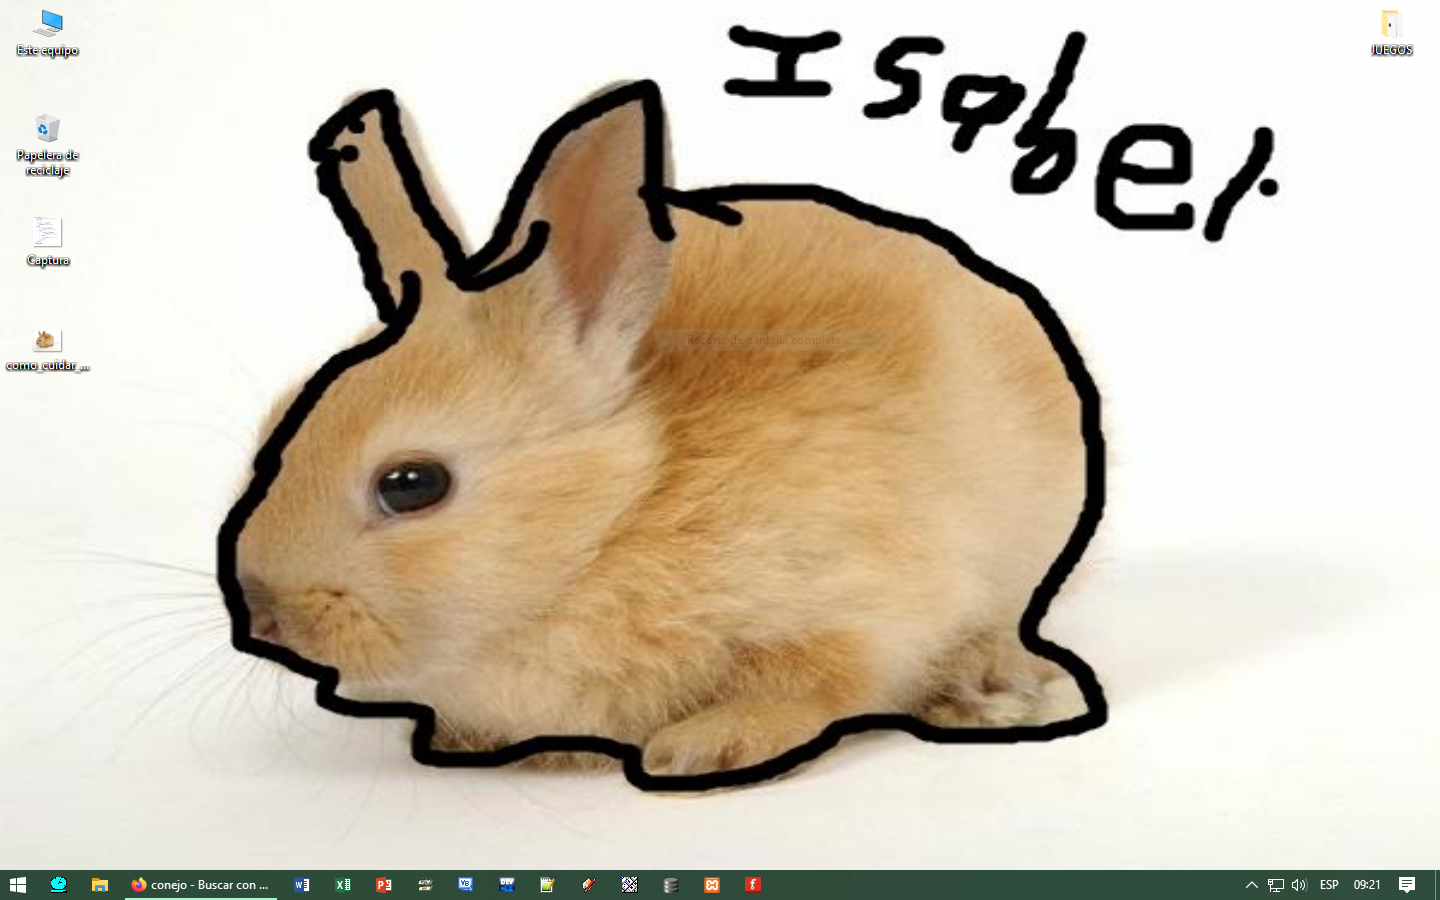The image size is (1440, 900).
Task: Open the Dev-C++ icon on the taskbar
Action: pyautogui.click(x=507, y=885)
